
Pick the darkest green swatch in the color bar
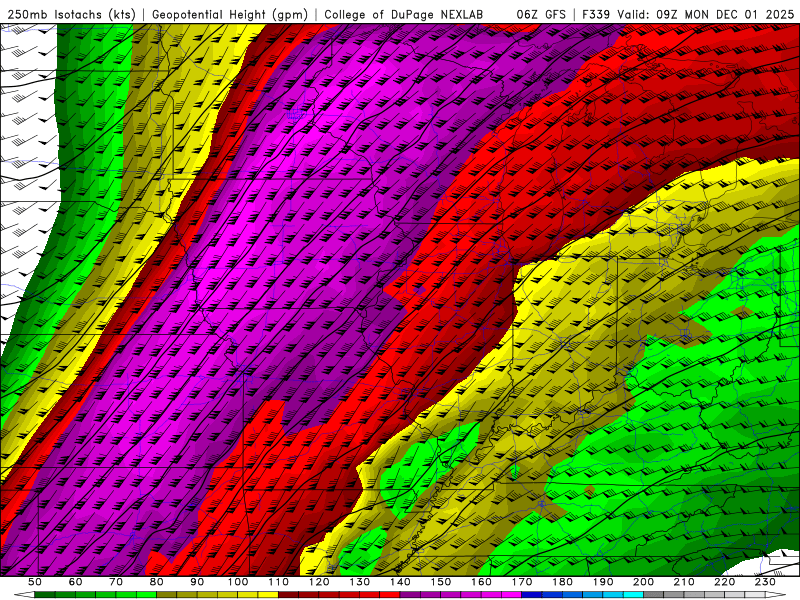pyautogui.click(x=45, y=594)
